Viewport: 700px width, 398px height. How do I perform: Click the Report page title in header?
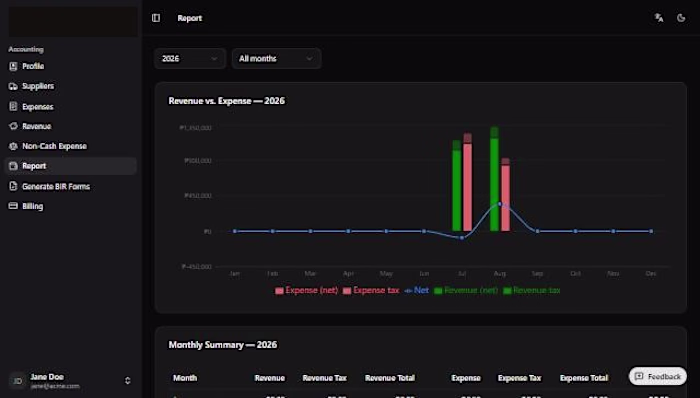pyautogui.click(x=190, y=18)
